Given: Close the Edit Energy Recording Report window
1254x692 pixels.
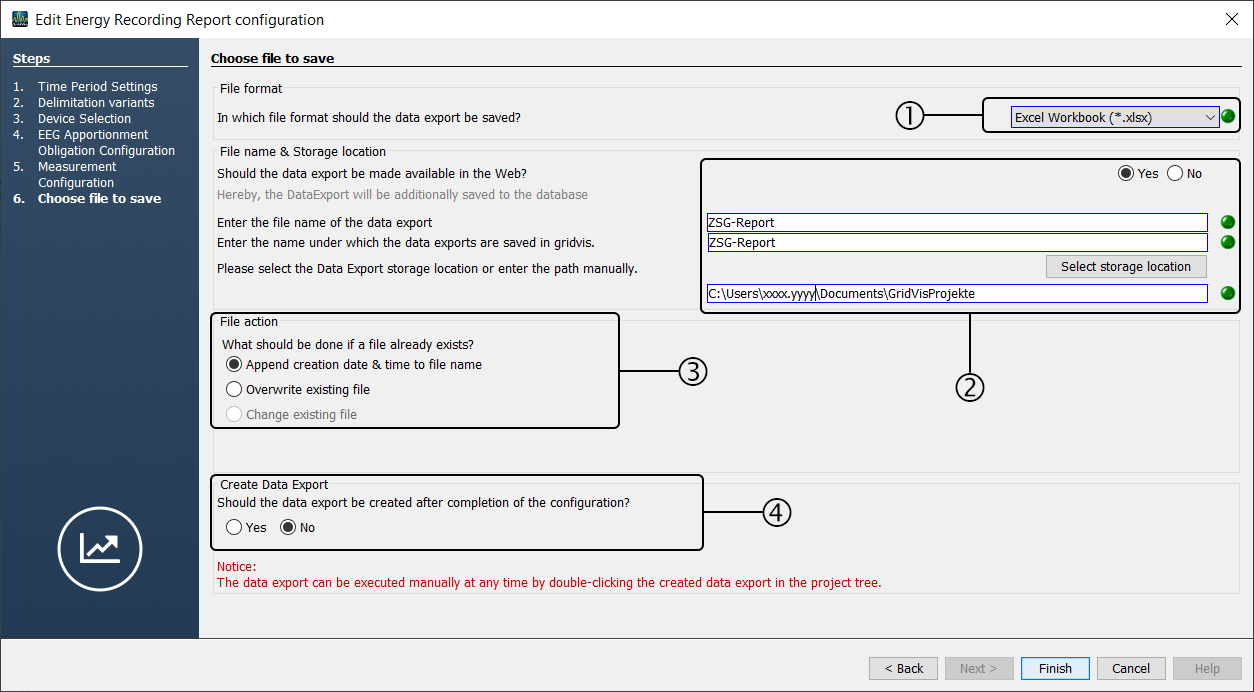Looking at the screenshot, I should tap(1231, 19).
